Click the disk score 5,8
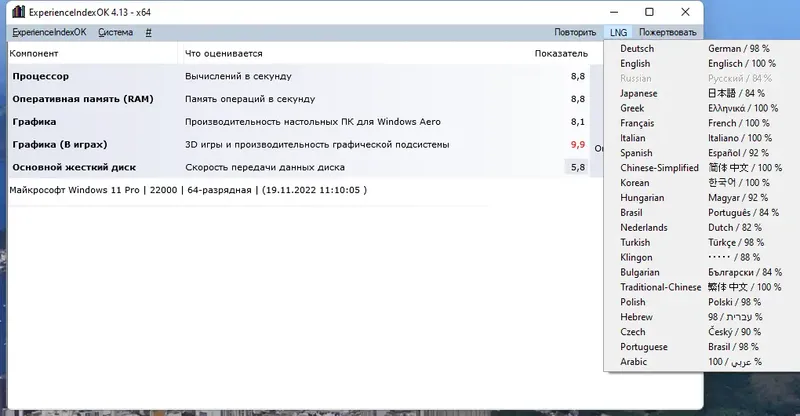The width and height of the screenshot is (800, 416). [x=578, y=167]
